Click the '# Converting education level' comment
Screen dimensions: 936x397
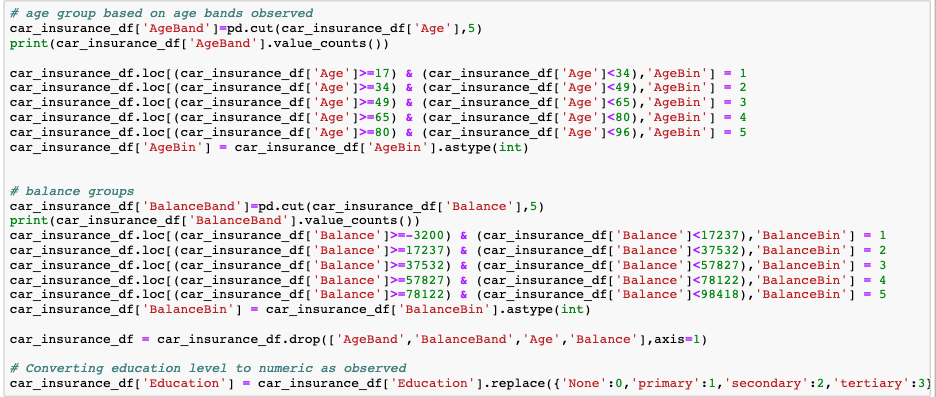(208, 368)
